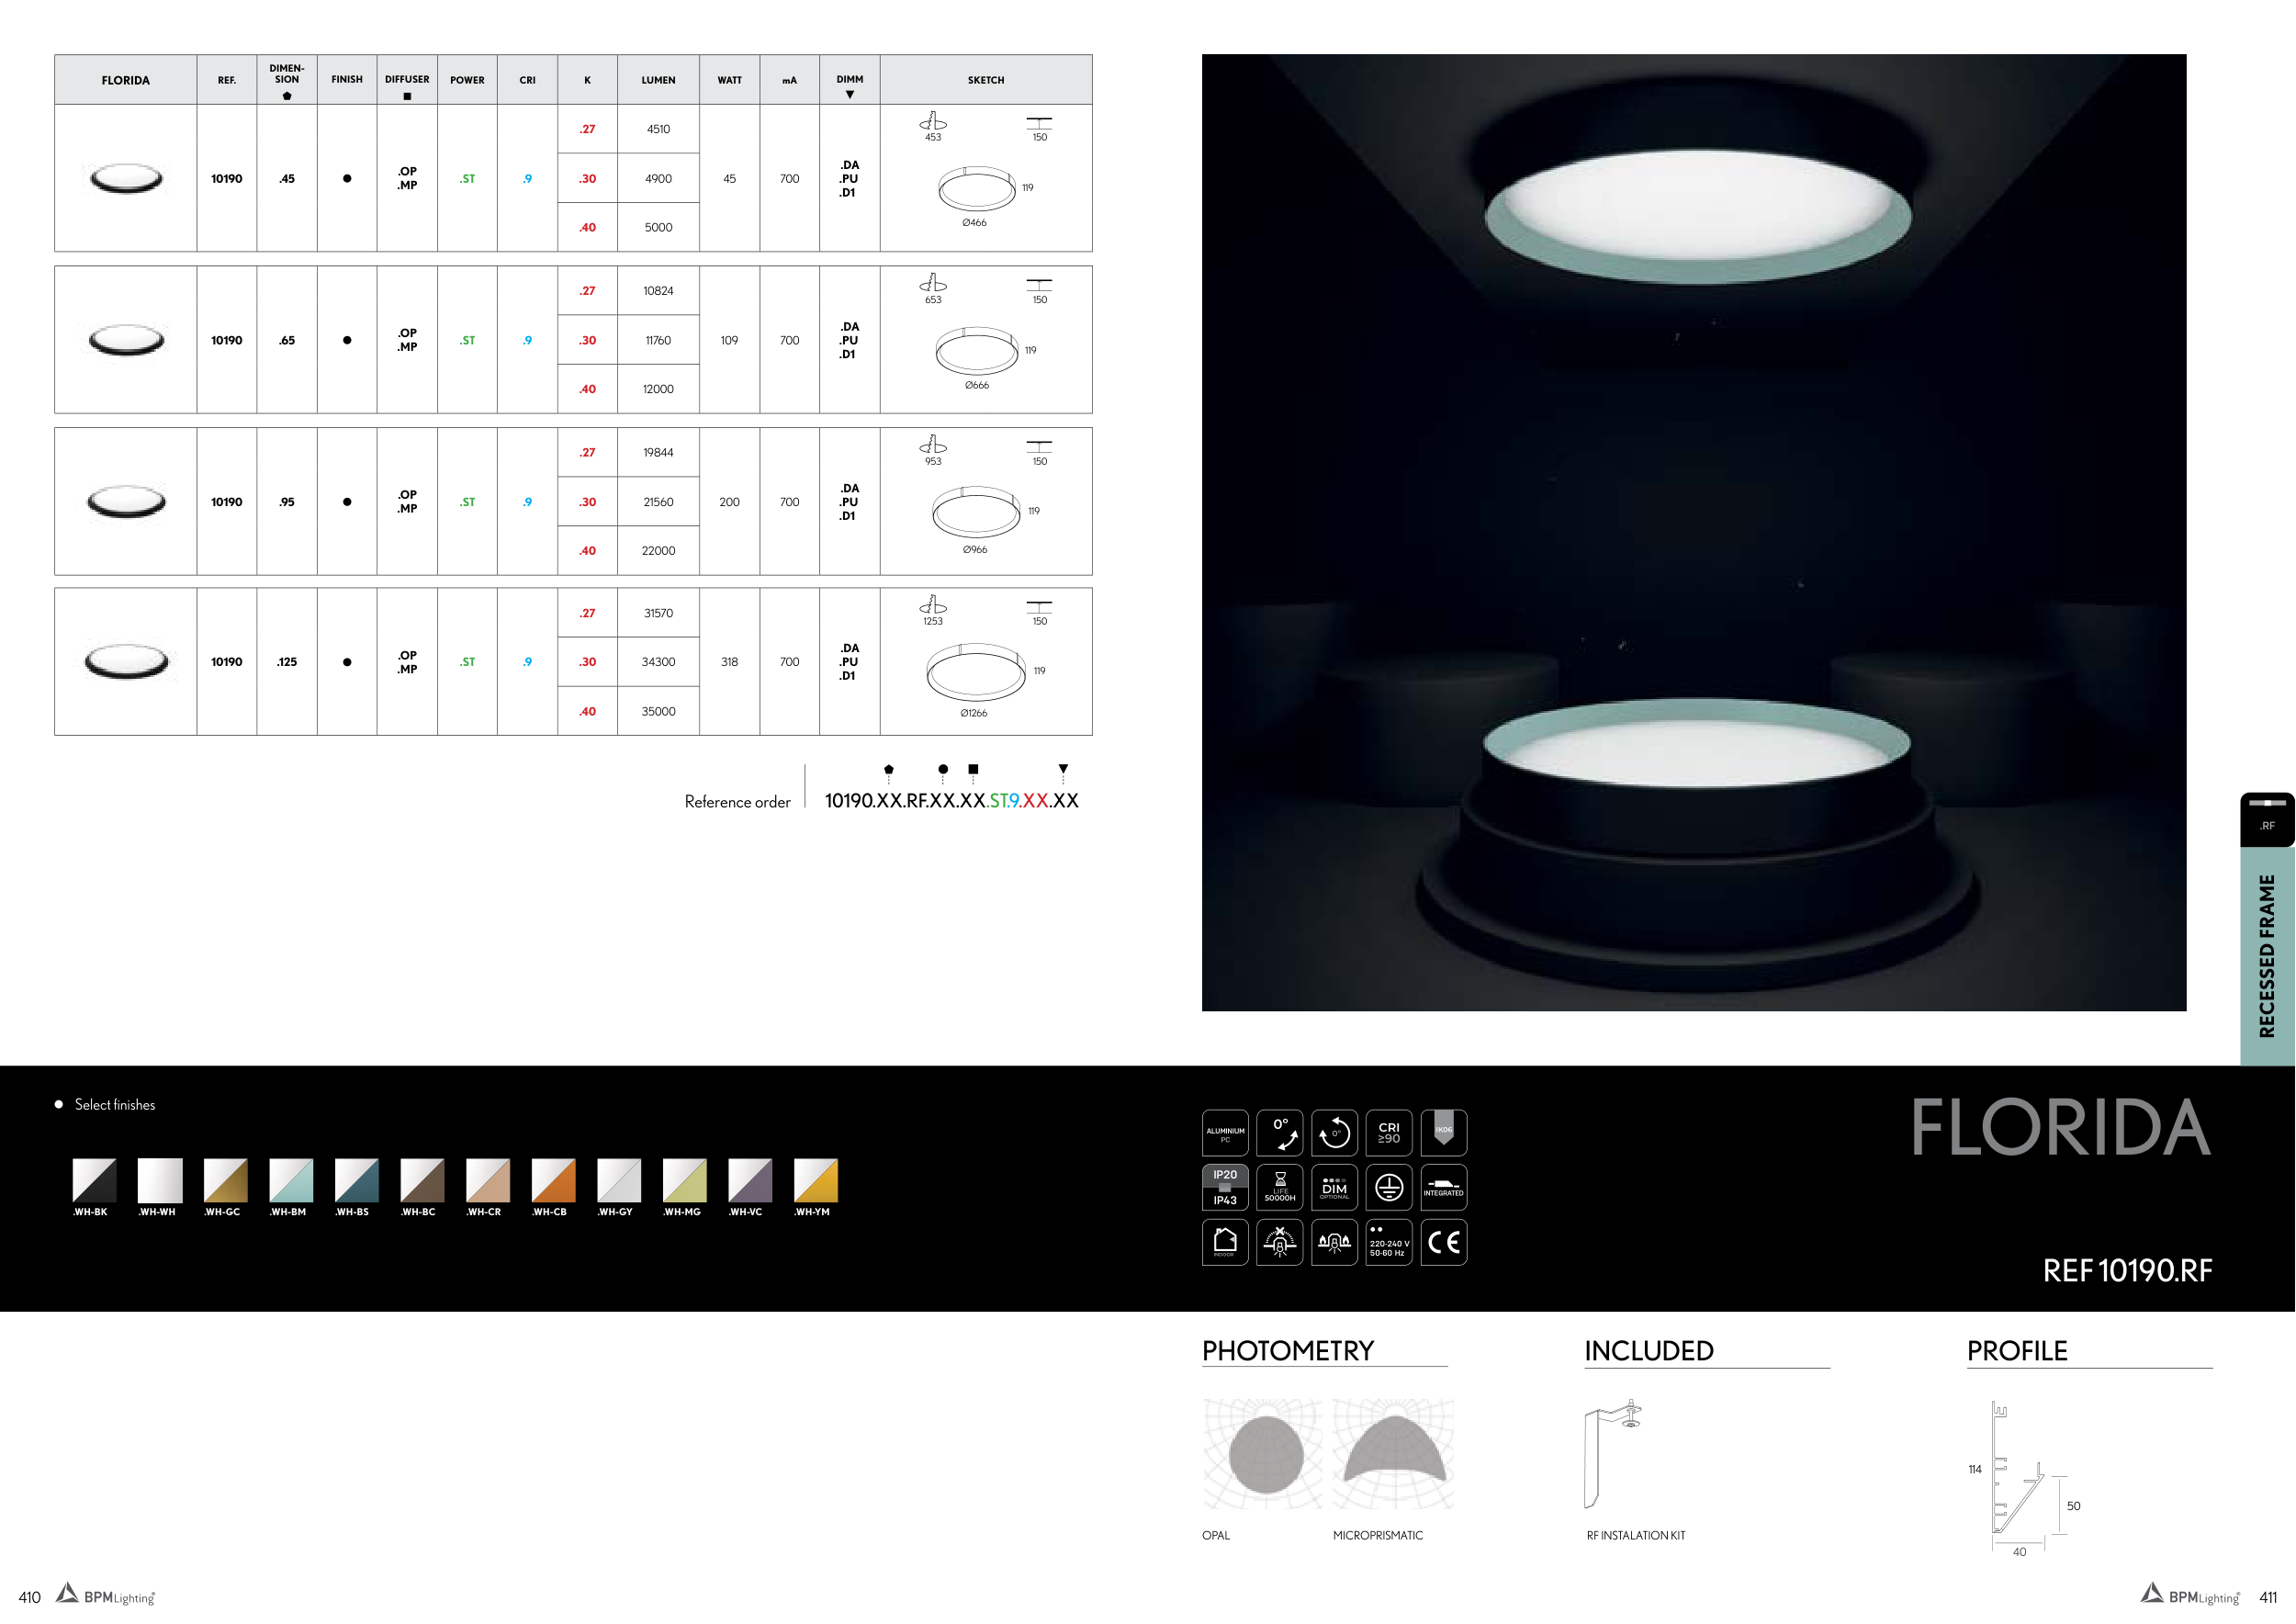Select the WH-BK finish swatch
The width and height of the screenshot is (2296, 1624).
pos(94,1180)
